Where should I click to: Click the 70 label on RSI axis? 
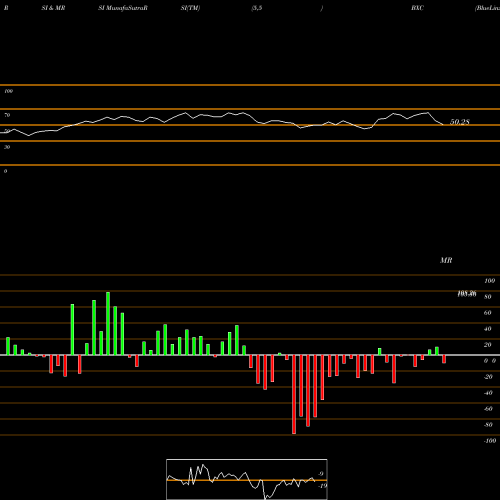click(x=7, y=115)
